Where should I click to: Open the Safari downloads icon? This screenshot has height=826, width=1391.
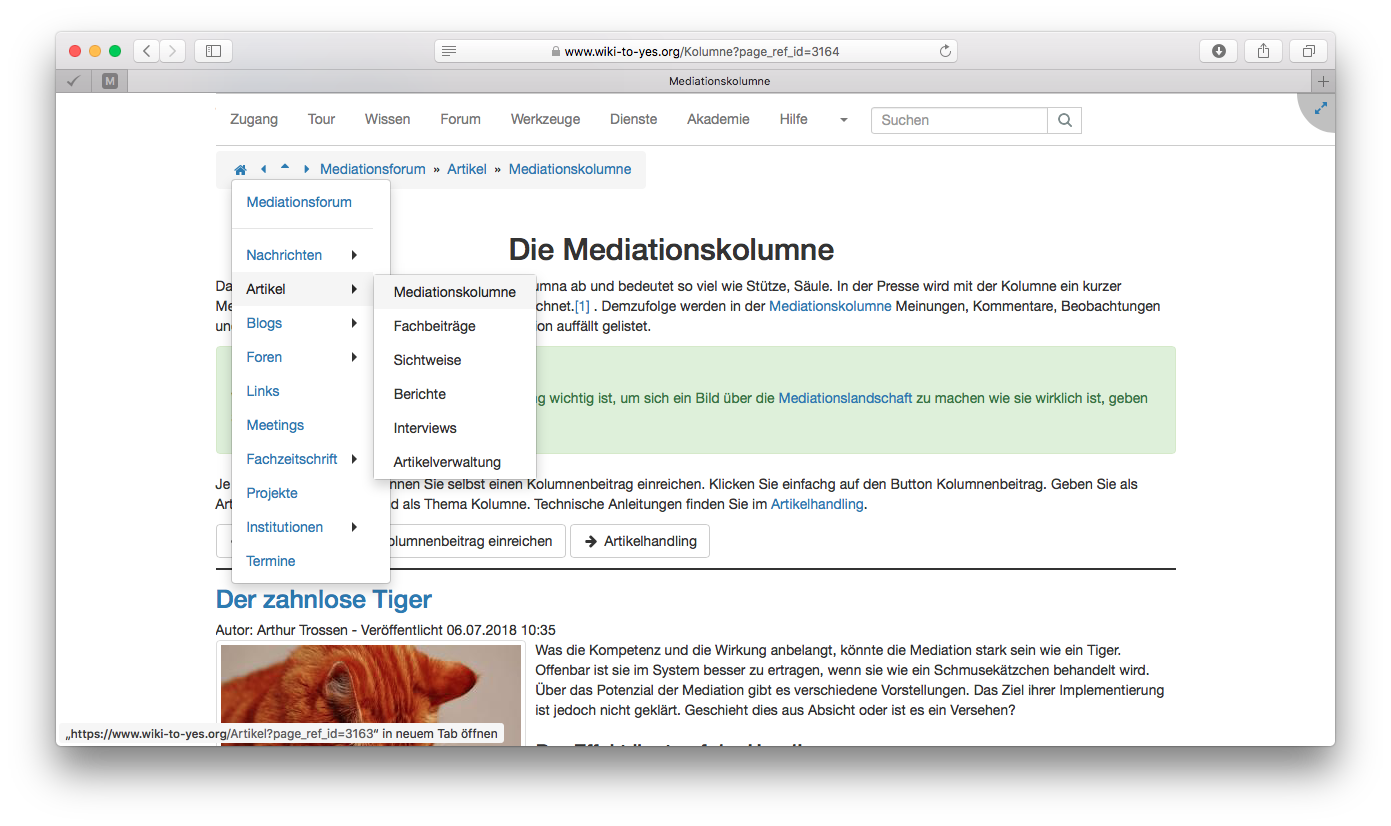(1218, 51)
